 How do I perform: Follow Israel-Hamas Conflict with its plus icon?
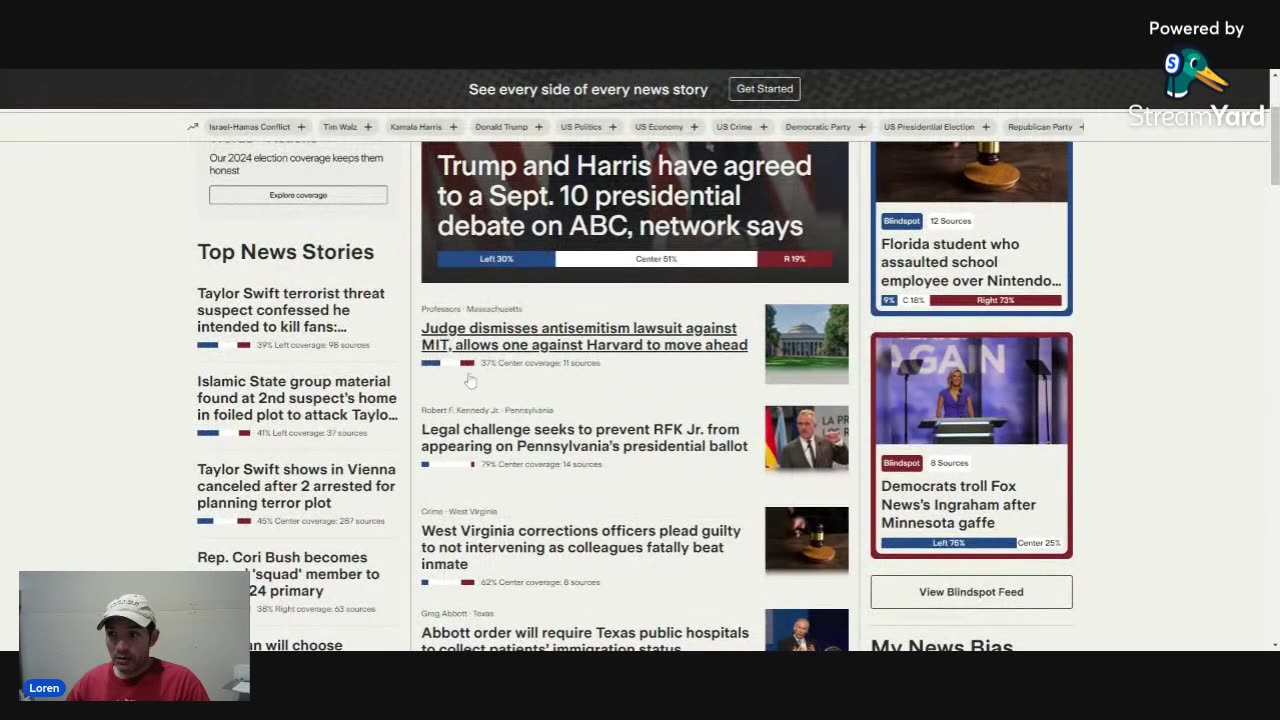tap(301, 127)
